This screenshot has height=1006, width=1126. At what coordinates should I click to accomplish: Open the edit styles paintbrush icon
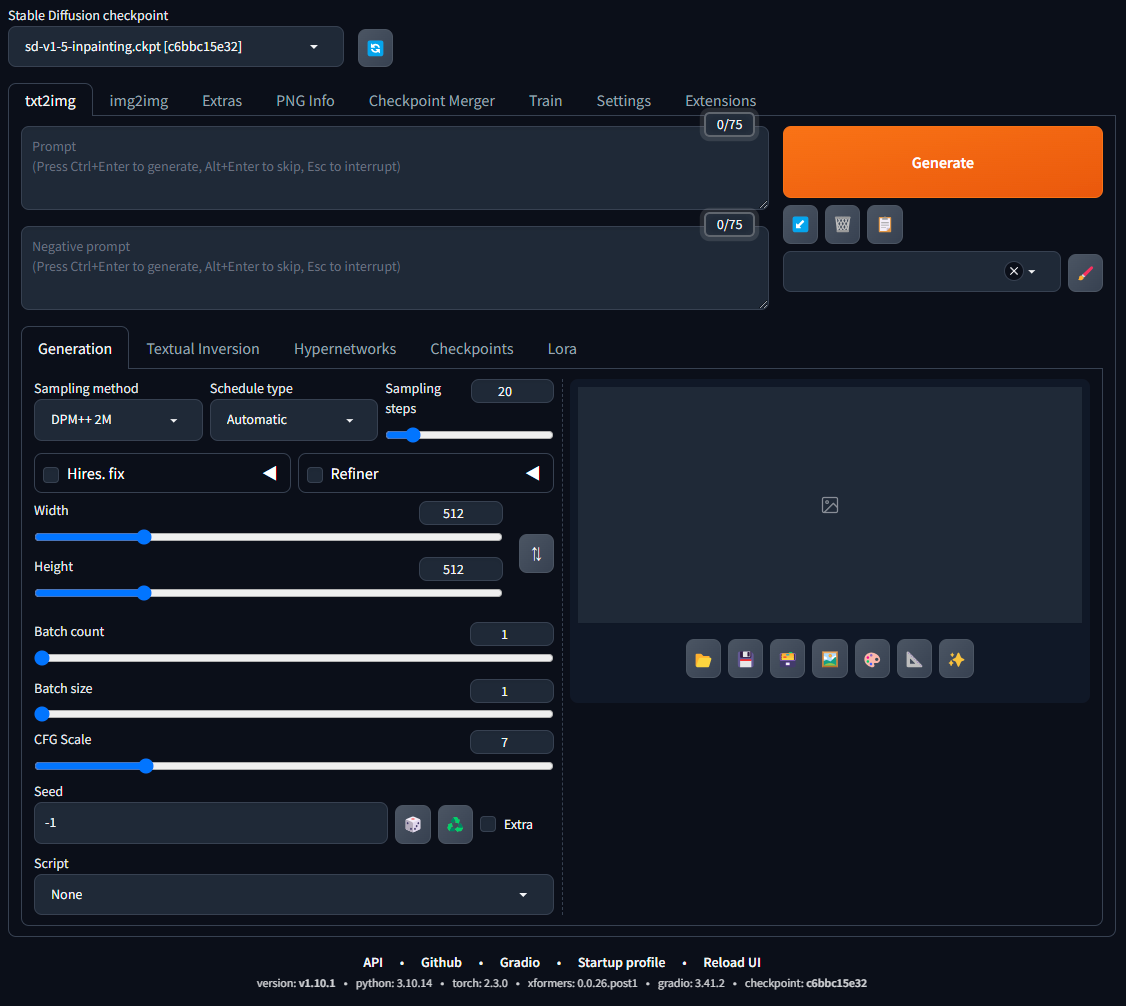(1085, 273)
